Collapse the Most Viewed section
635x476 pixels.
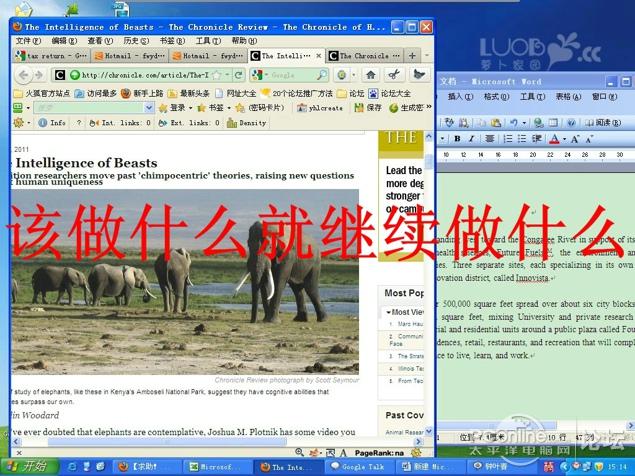point(389,312)
